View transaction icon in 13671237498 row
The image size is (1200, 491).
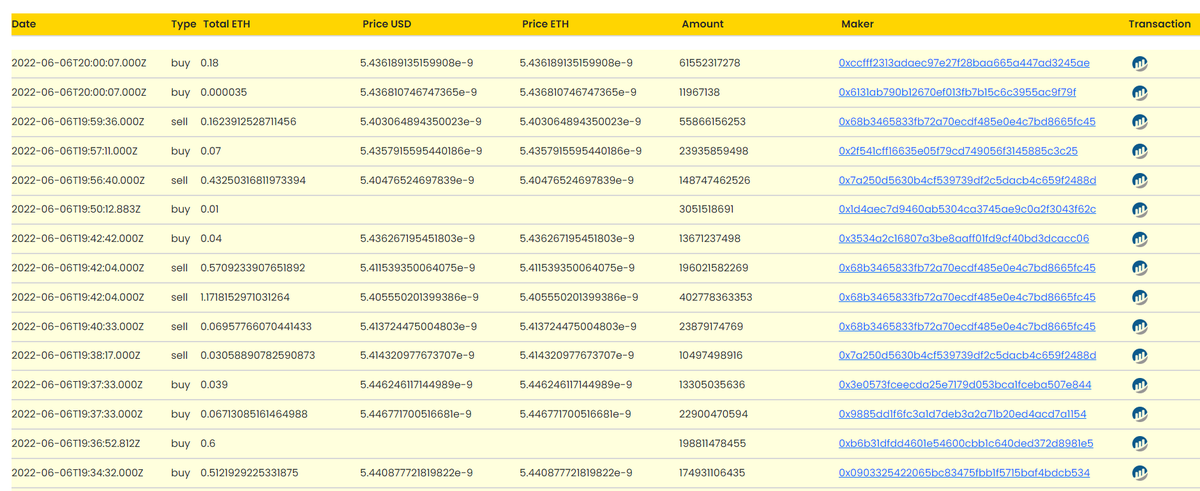(x=1139, y=239)
